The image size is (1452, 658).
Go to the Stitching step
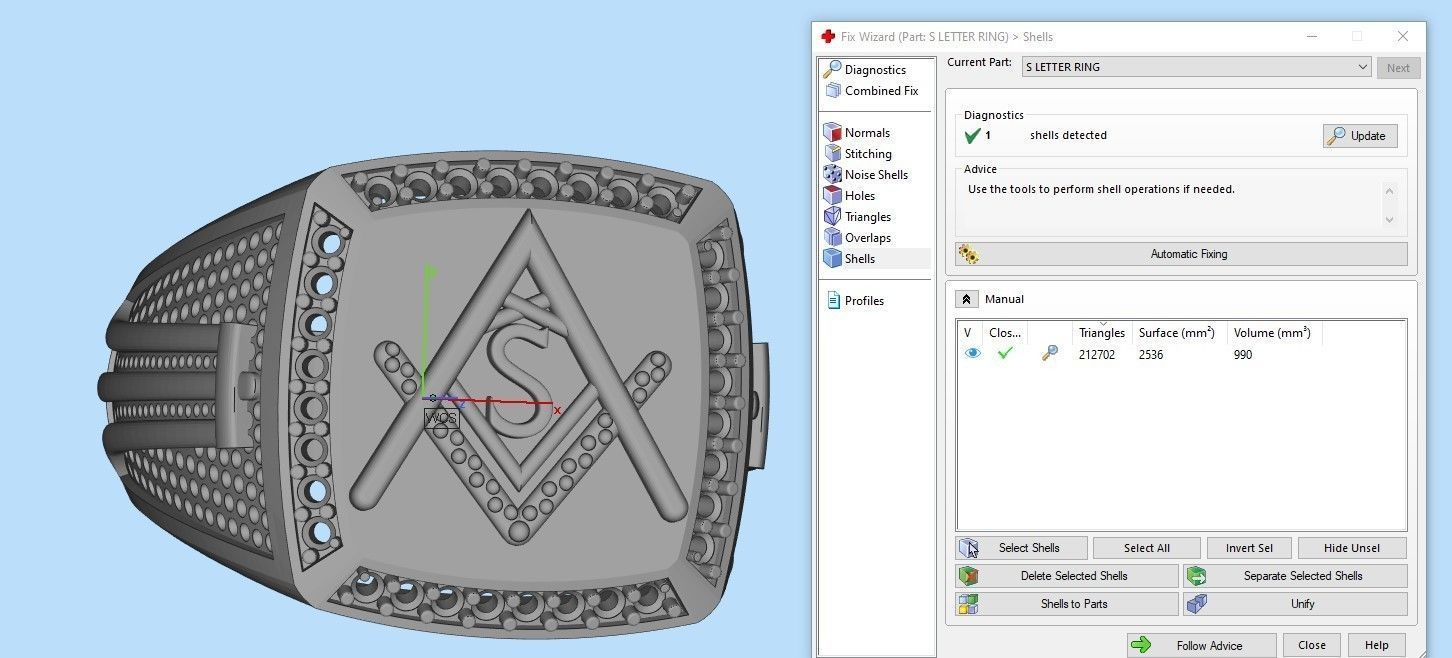(x=868, y=154)
